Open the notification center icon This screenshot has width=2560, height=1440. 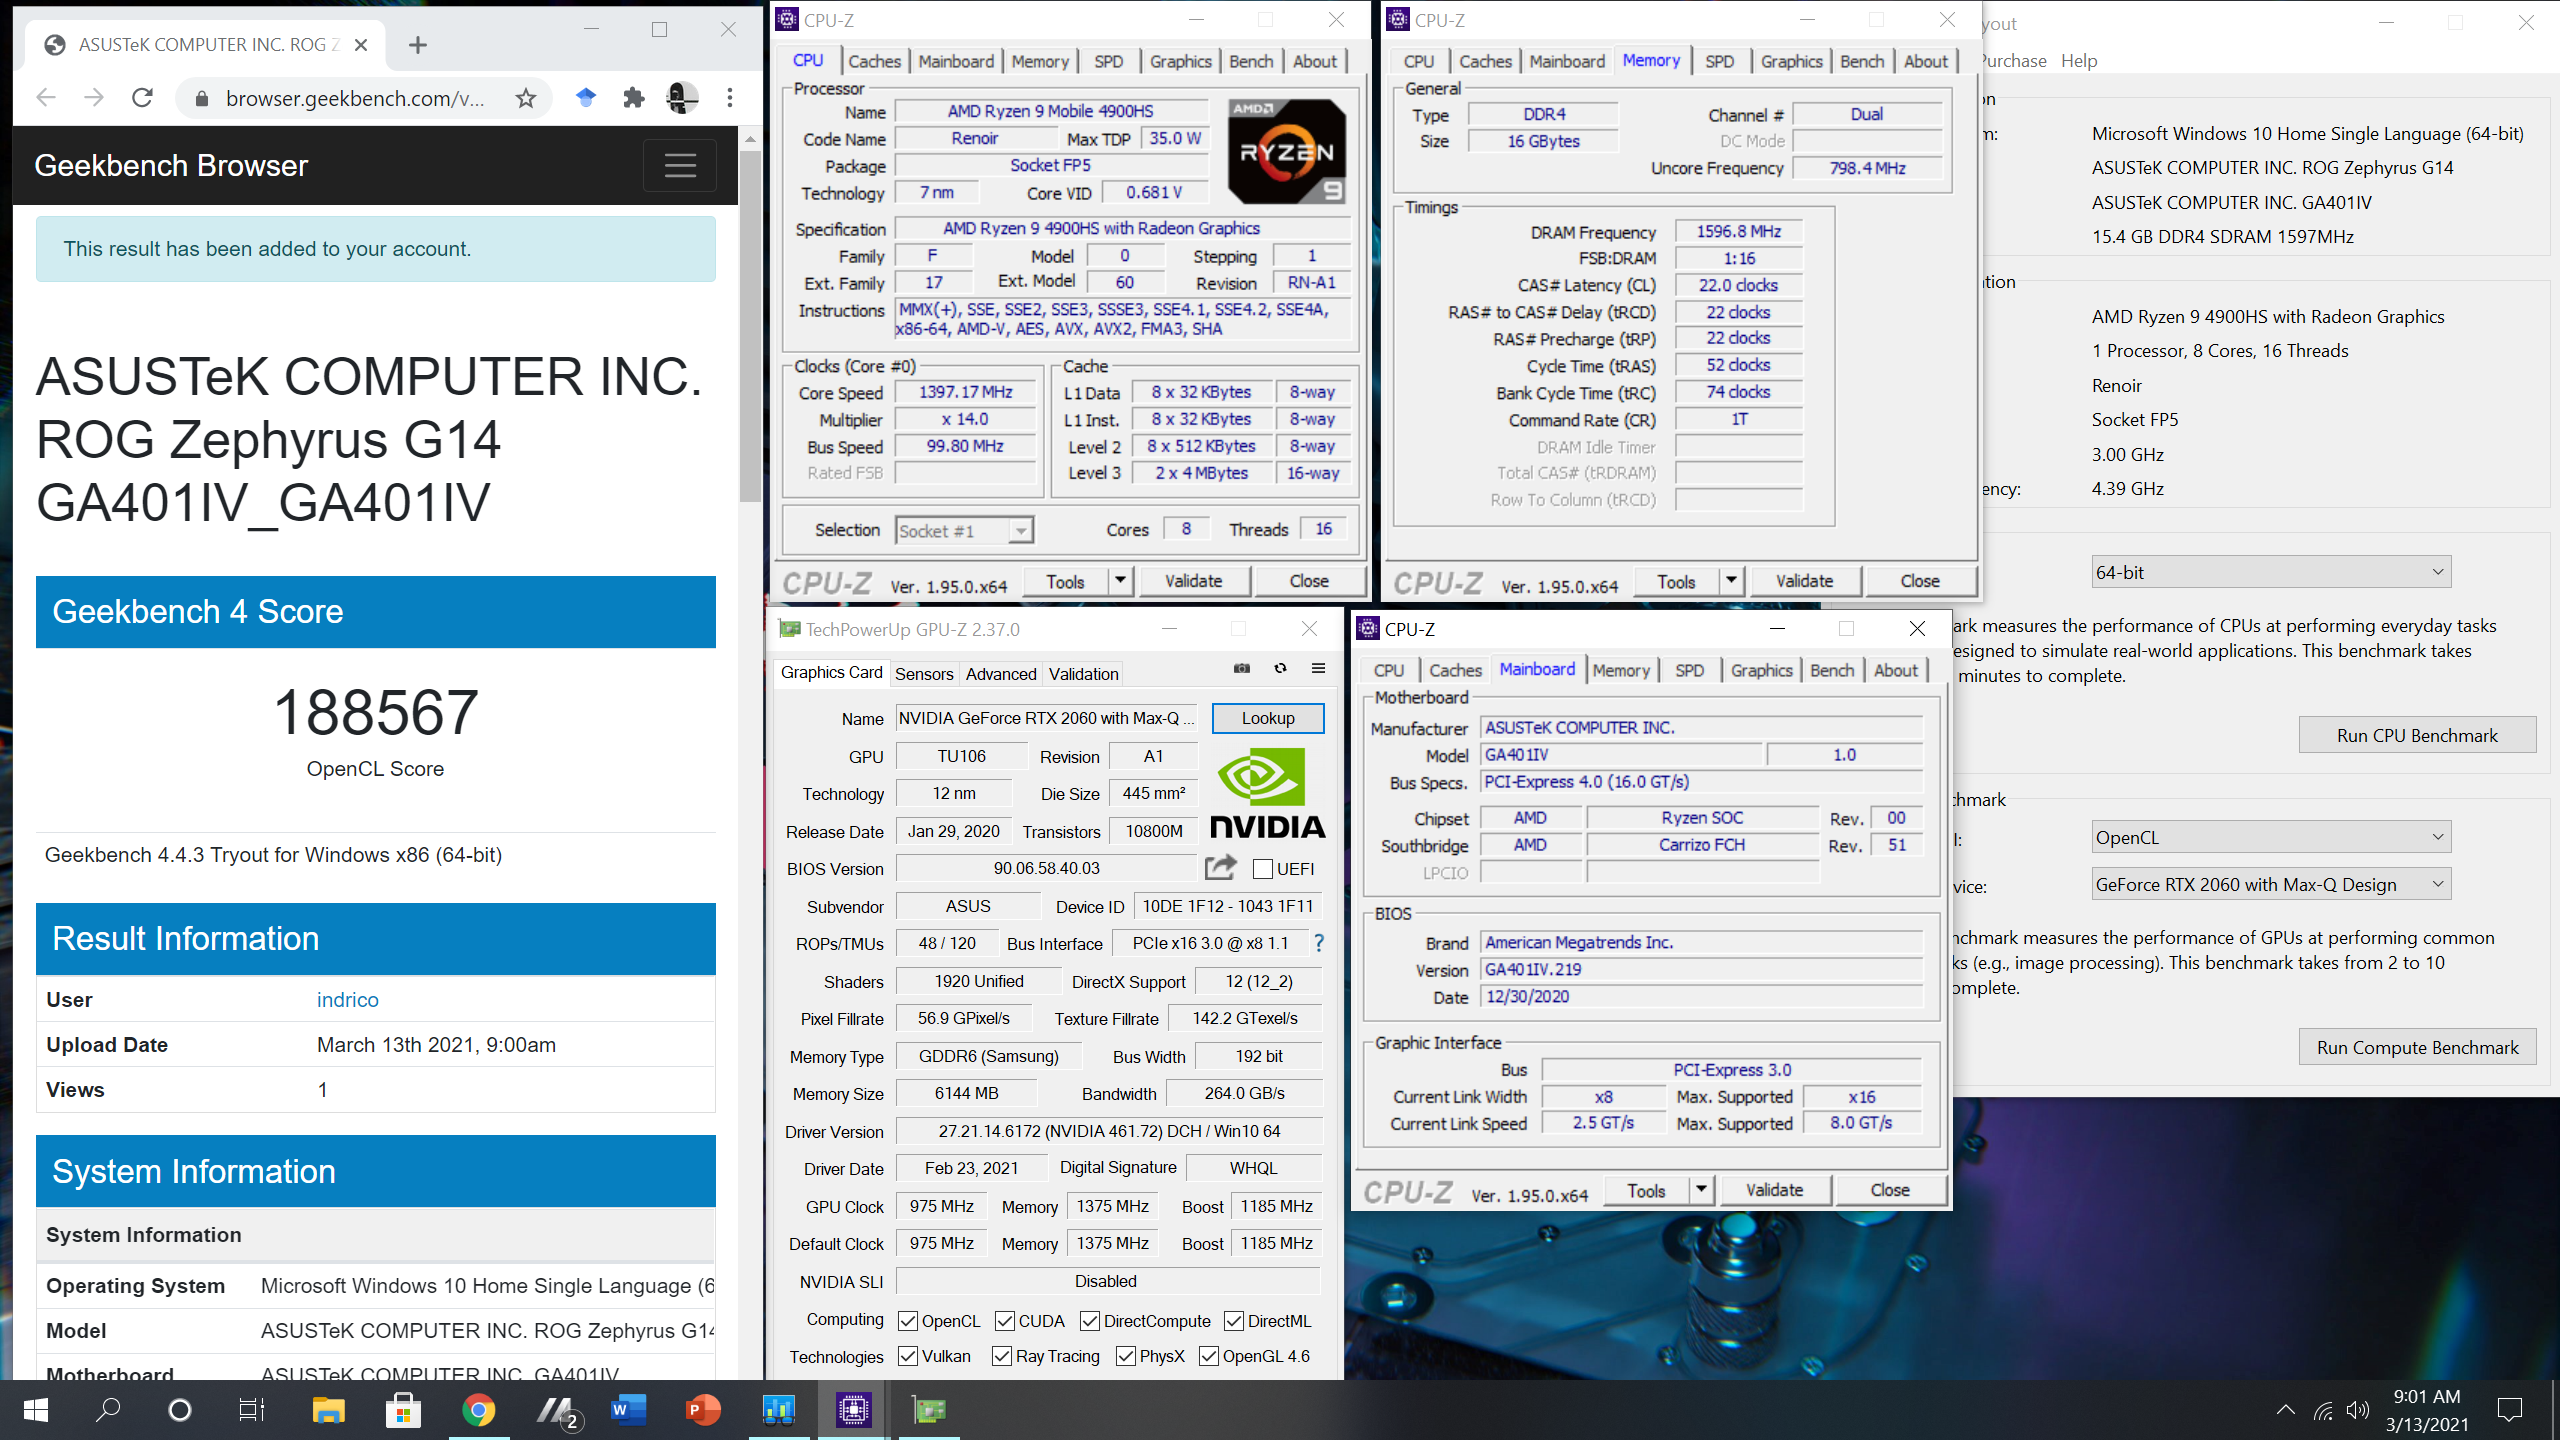click(2510, 1410)
